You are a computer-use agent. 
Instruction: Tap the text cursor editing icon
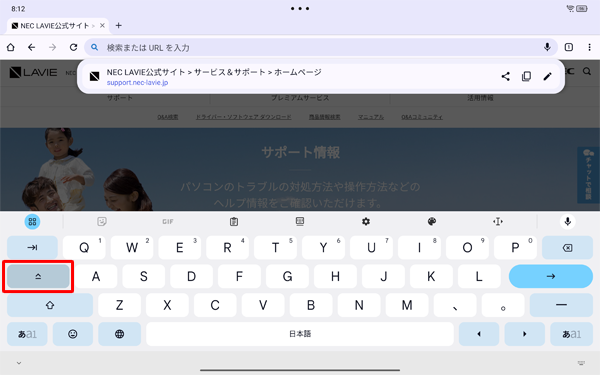(x=498, y=221)
